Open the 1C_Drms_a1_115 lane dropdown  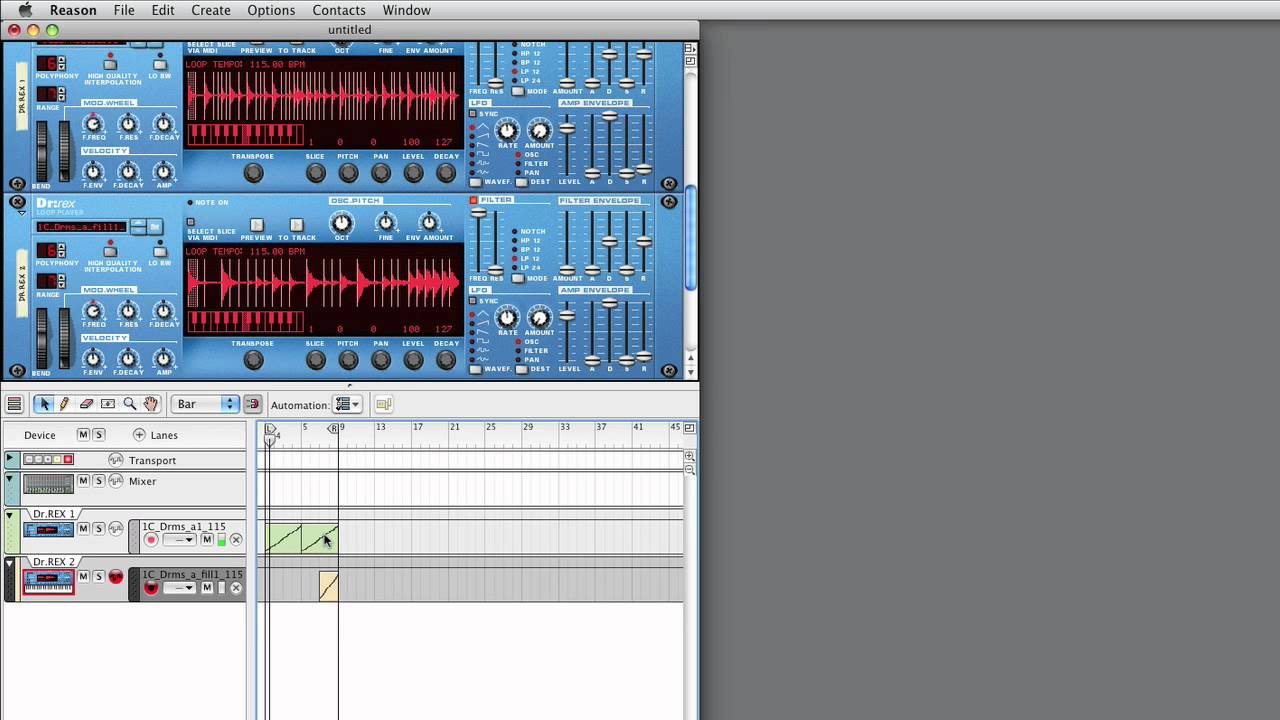tap(179, 540)
